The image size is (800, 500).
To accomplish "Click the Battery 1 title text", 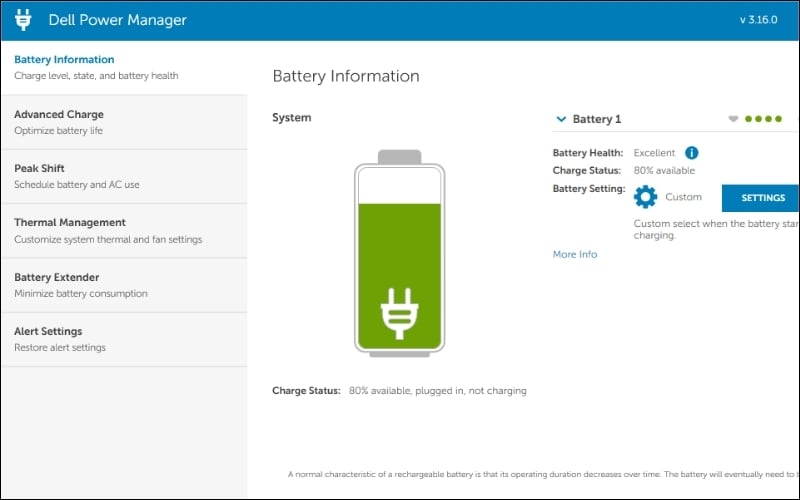I will point(597,119).
